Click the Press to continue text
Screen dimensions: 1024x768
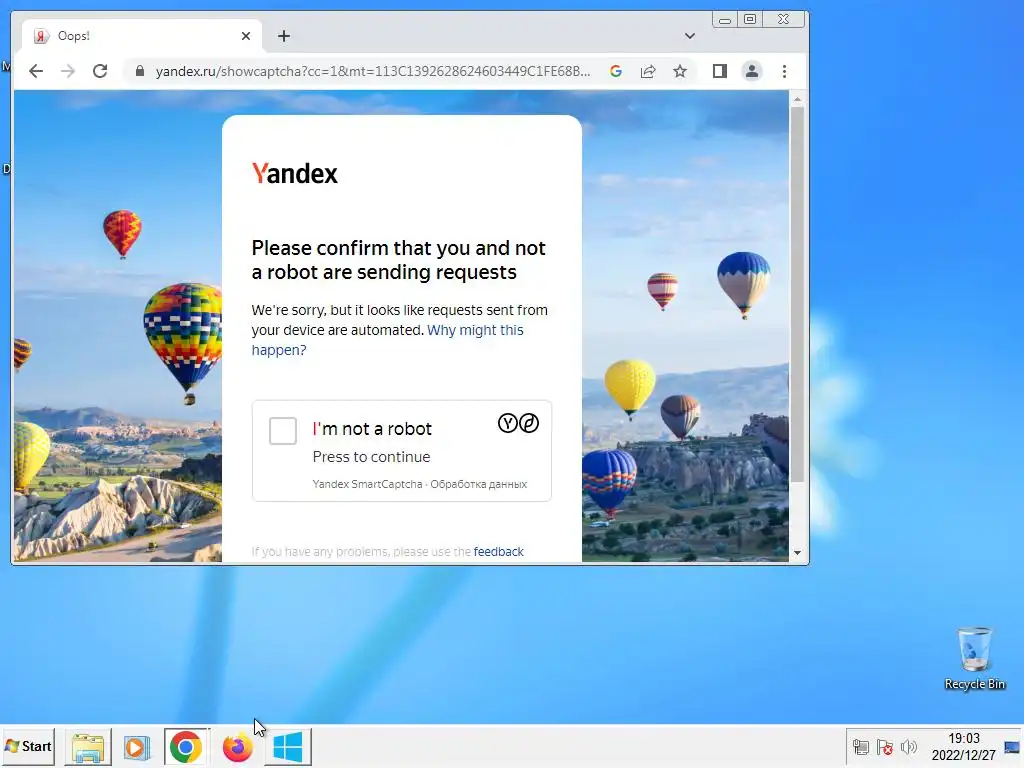point(371,457)
